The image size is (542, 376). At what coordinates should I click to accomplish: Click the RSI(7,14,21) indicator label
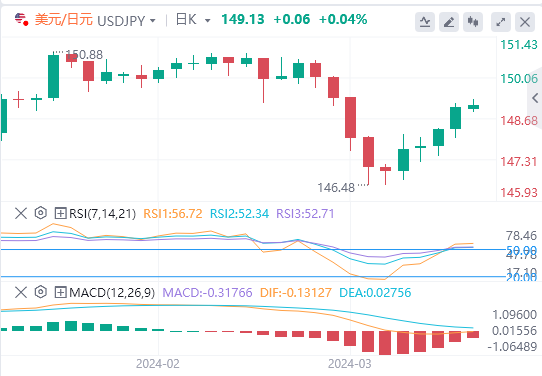[103, 214]
